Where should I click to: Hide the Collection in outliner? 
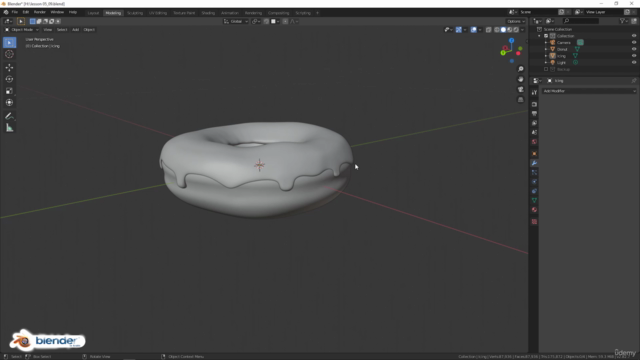pos(634,36)
